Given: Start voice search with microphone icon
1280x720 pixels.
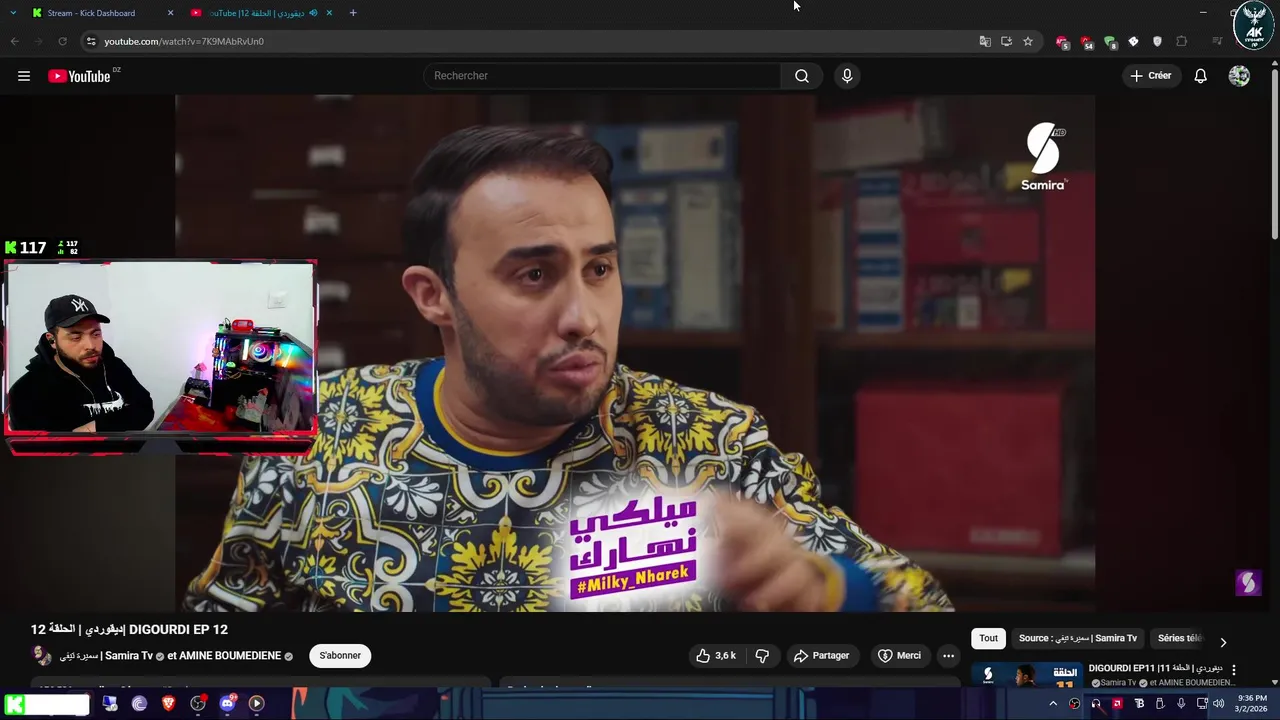Looking at the screenshot, I should point(847,76).
